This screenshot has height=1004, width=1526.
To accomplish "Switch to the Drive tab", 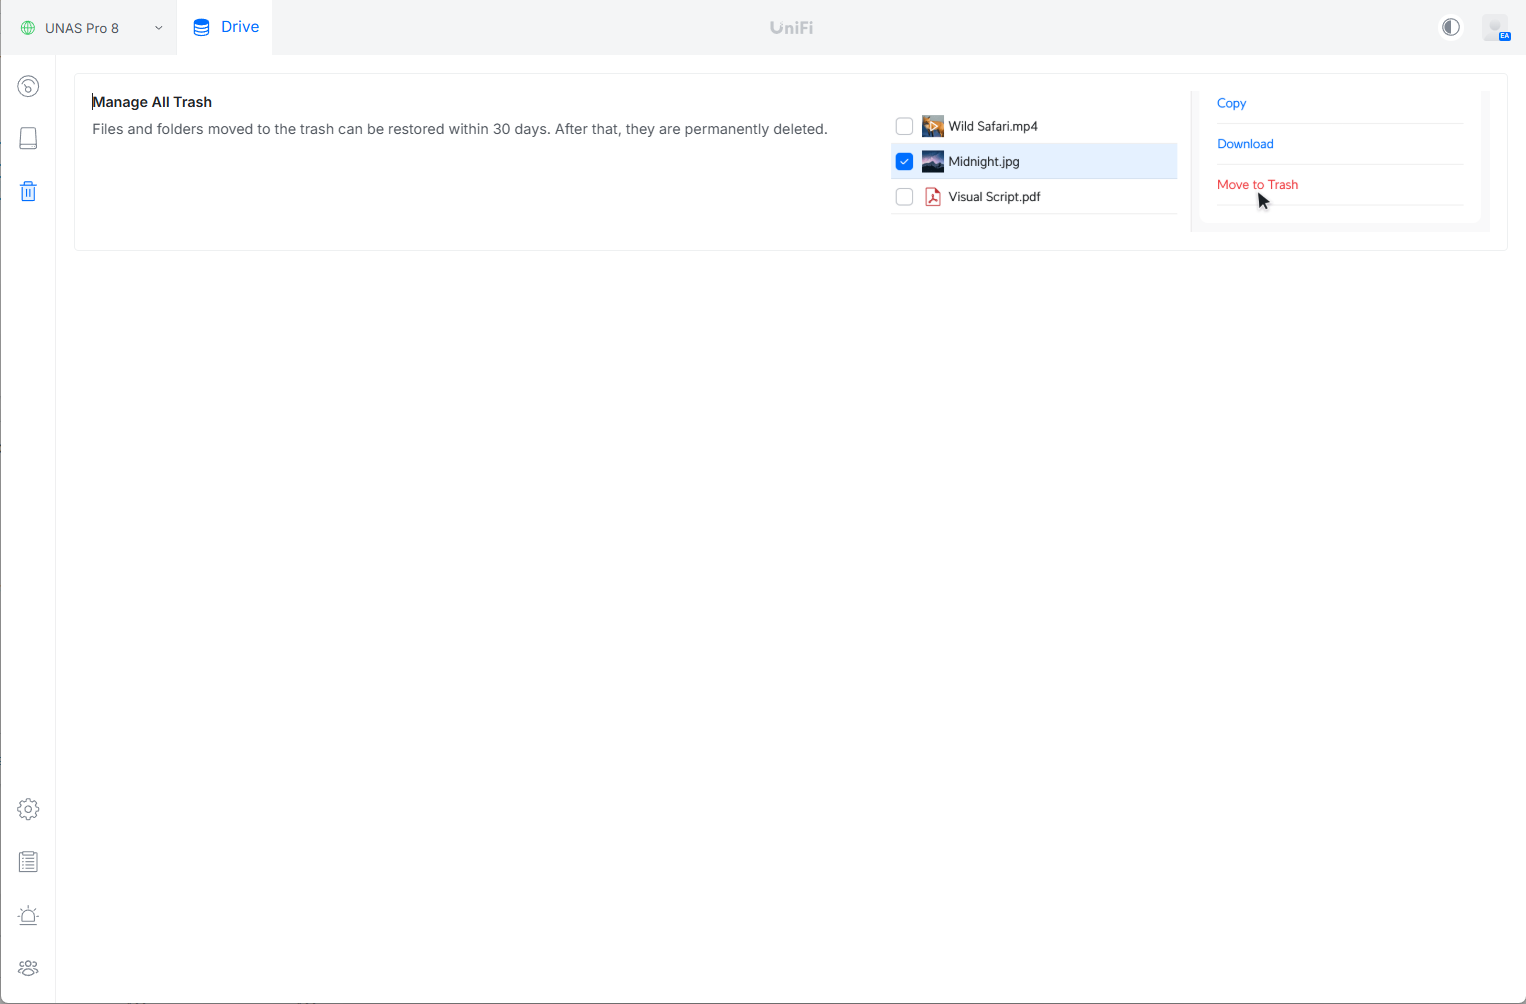I will coord(226,27).
